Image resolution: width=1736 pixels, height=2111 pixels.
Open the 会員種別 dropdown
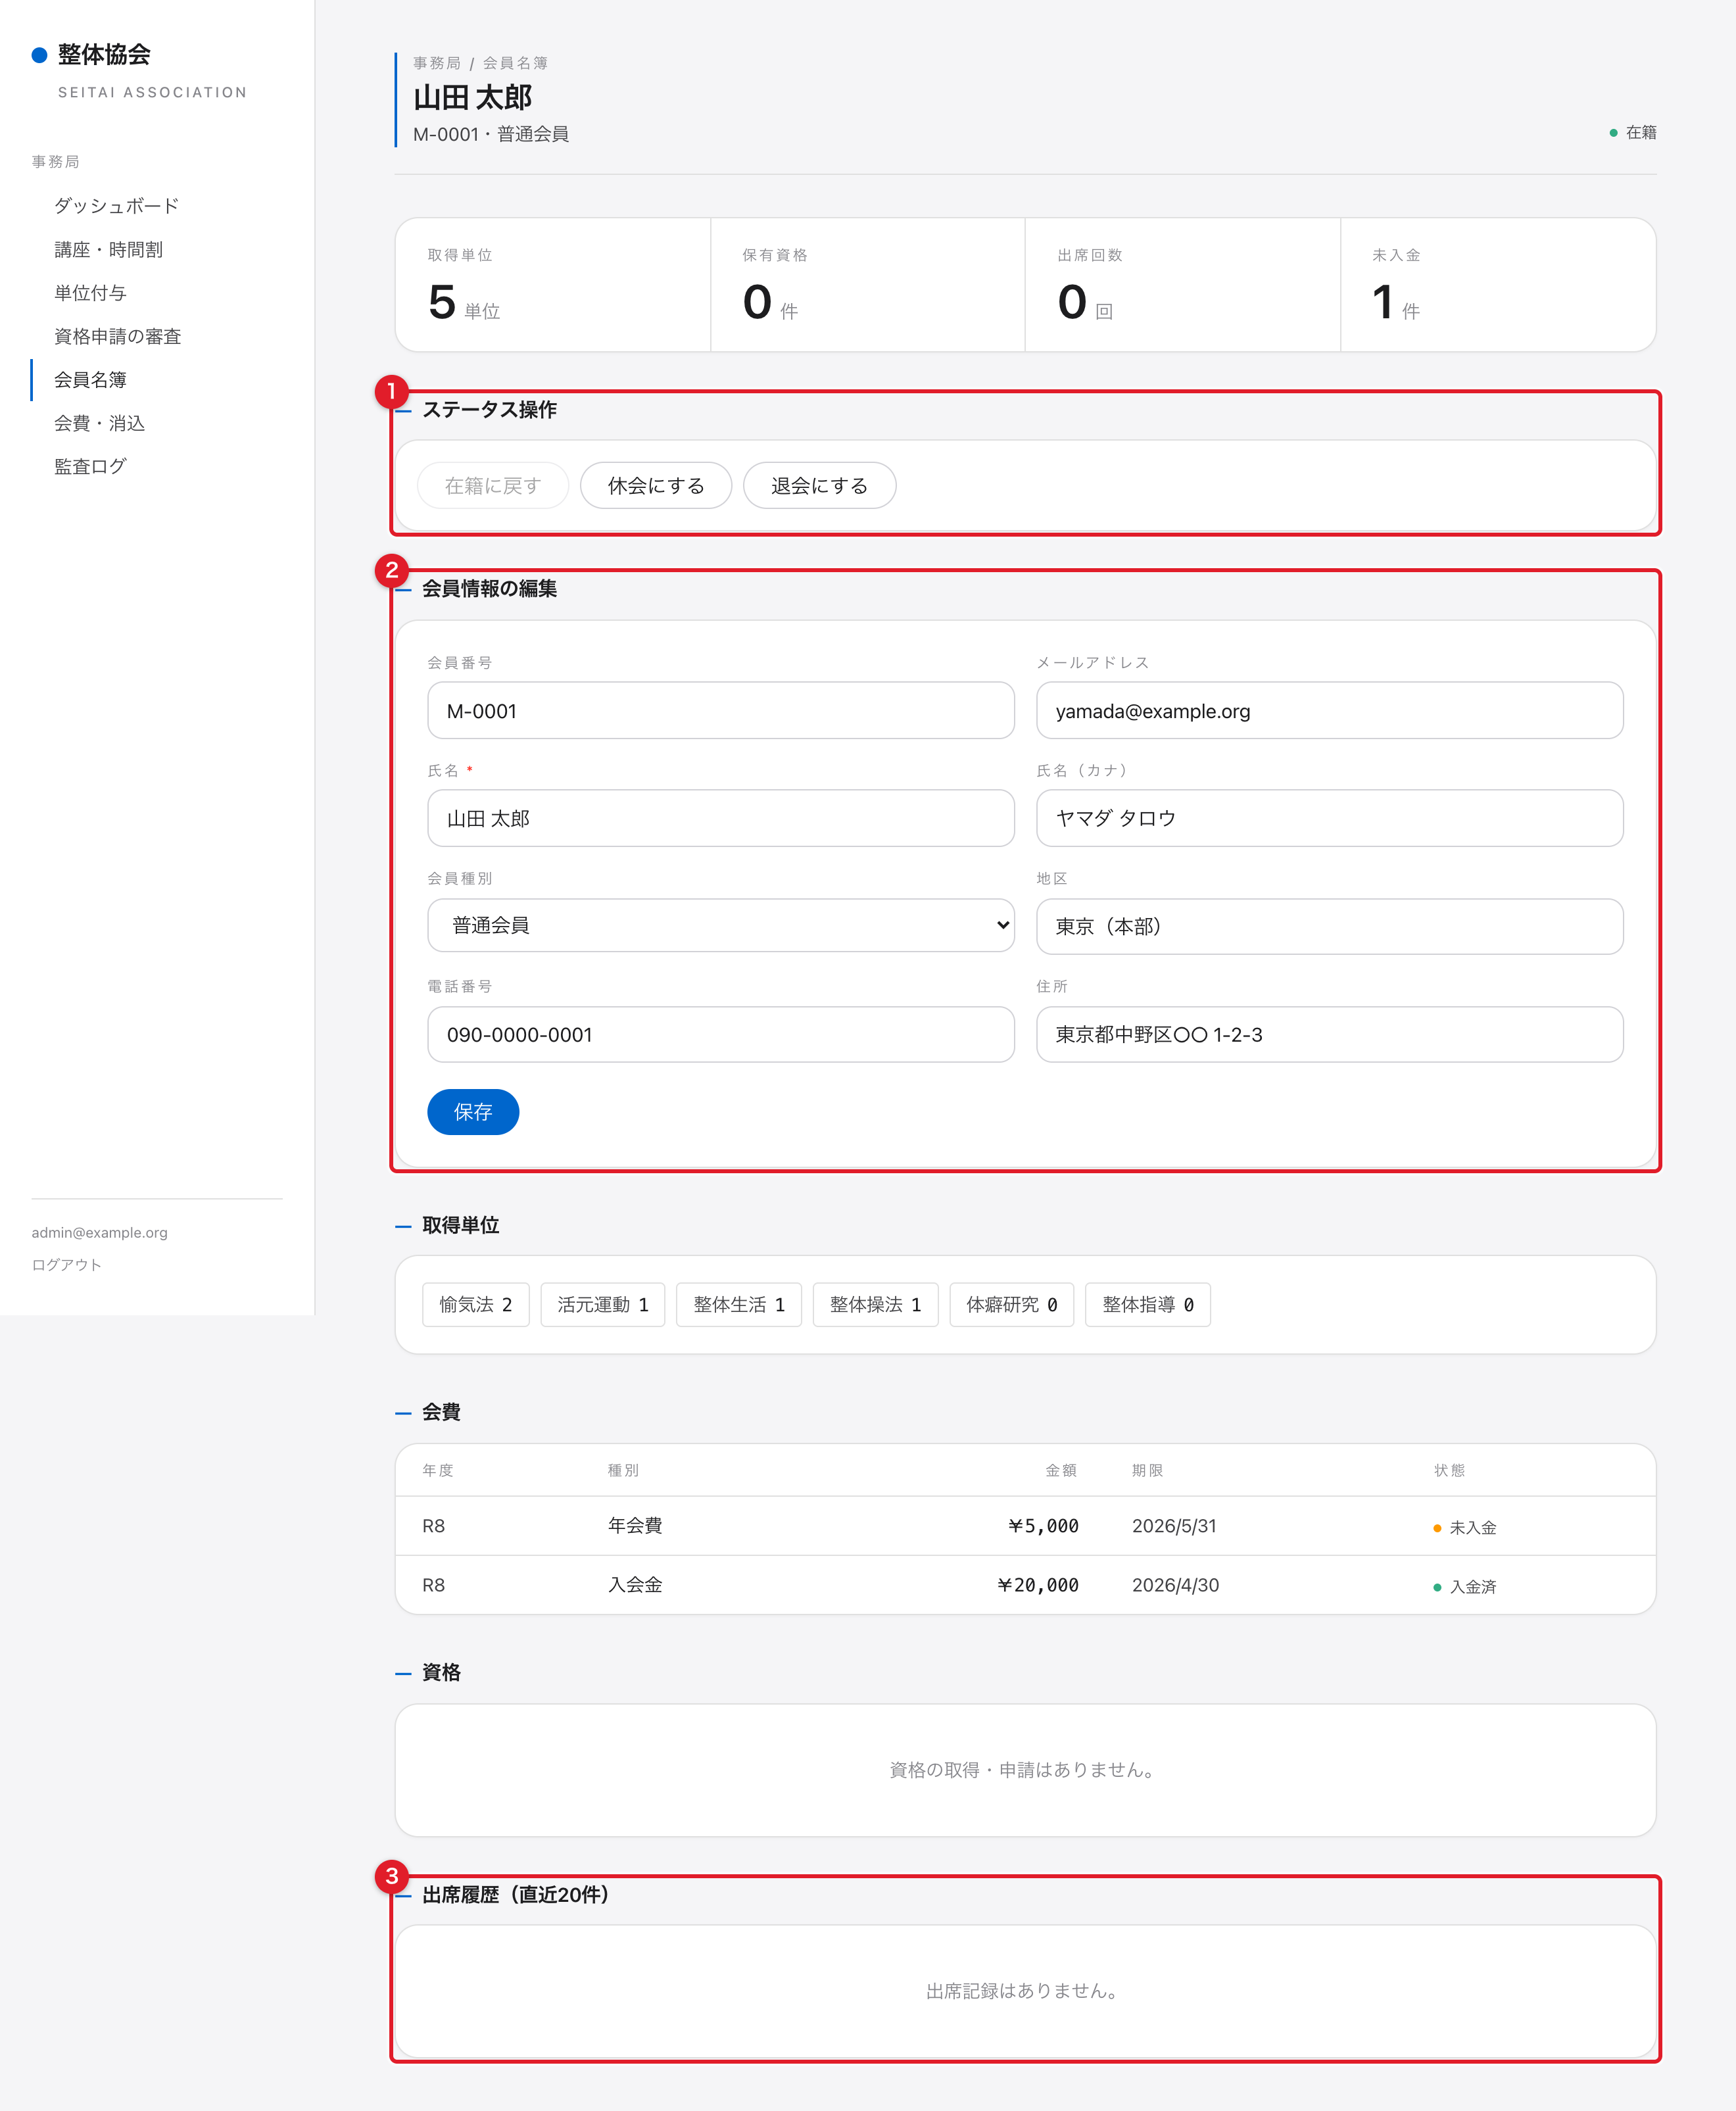[x=720, y=926]
